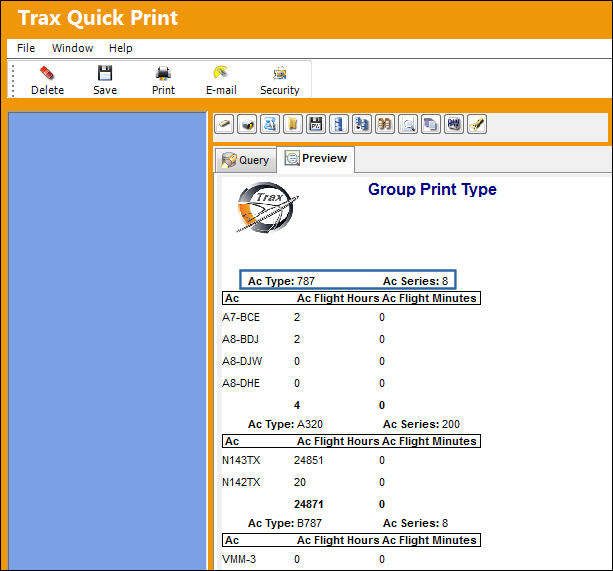Click the Security toolbar icon
Screen dimensions: 613x571
(x=280, y=73)
